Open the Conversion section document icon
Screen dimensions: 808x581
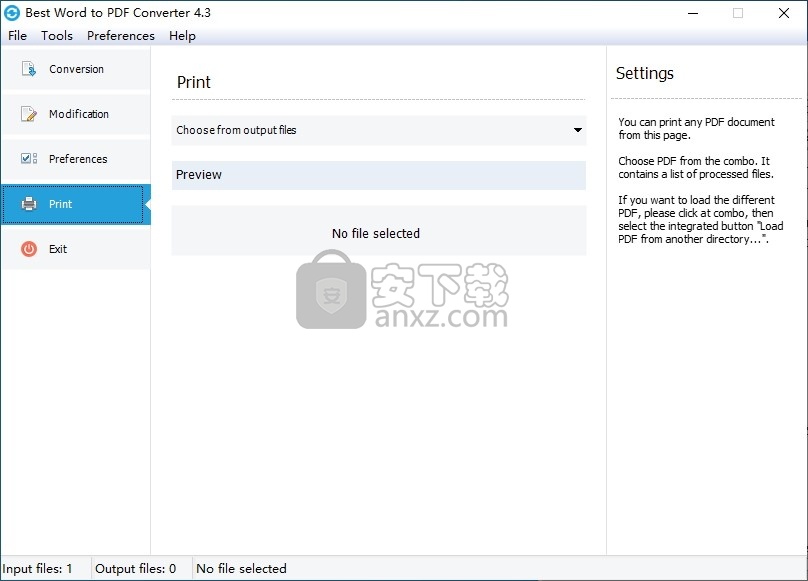pyautogui.click(x=29, y=69)
